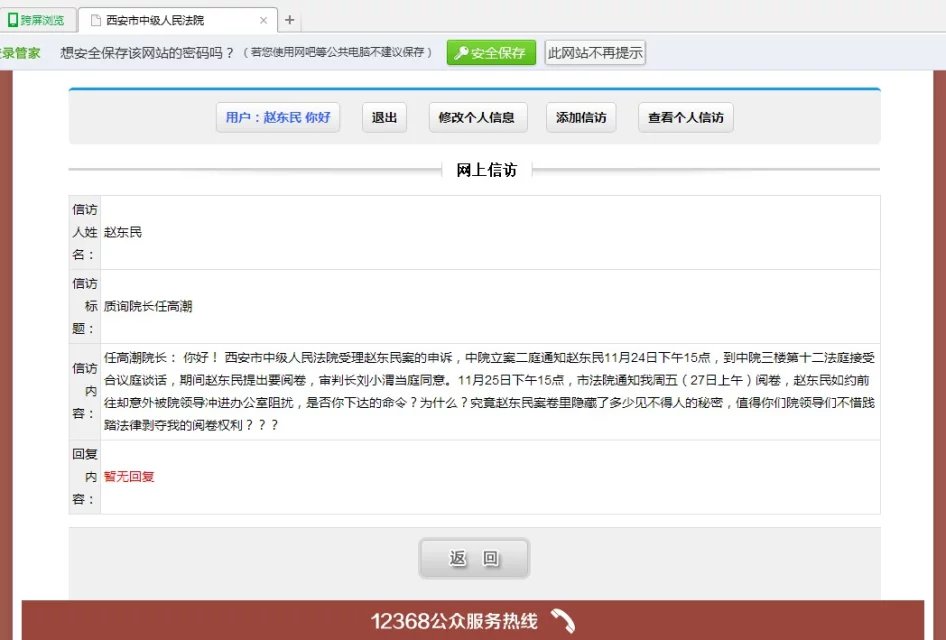Click the red 暂无回复 reply text
Viewport: 946px width, 640px height.
[129, 477]
